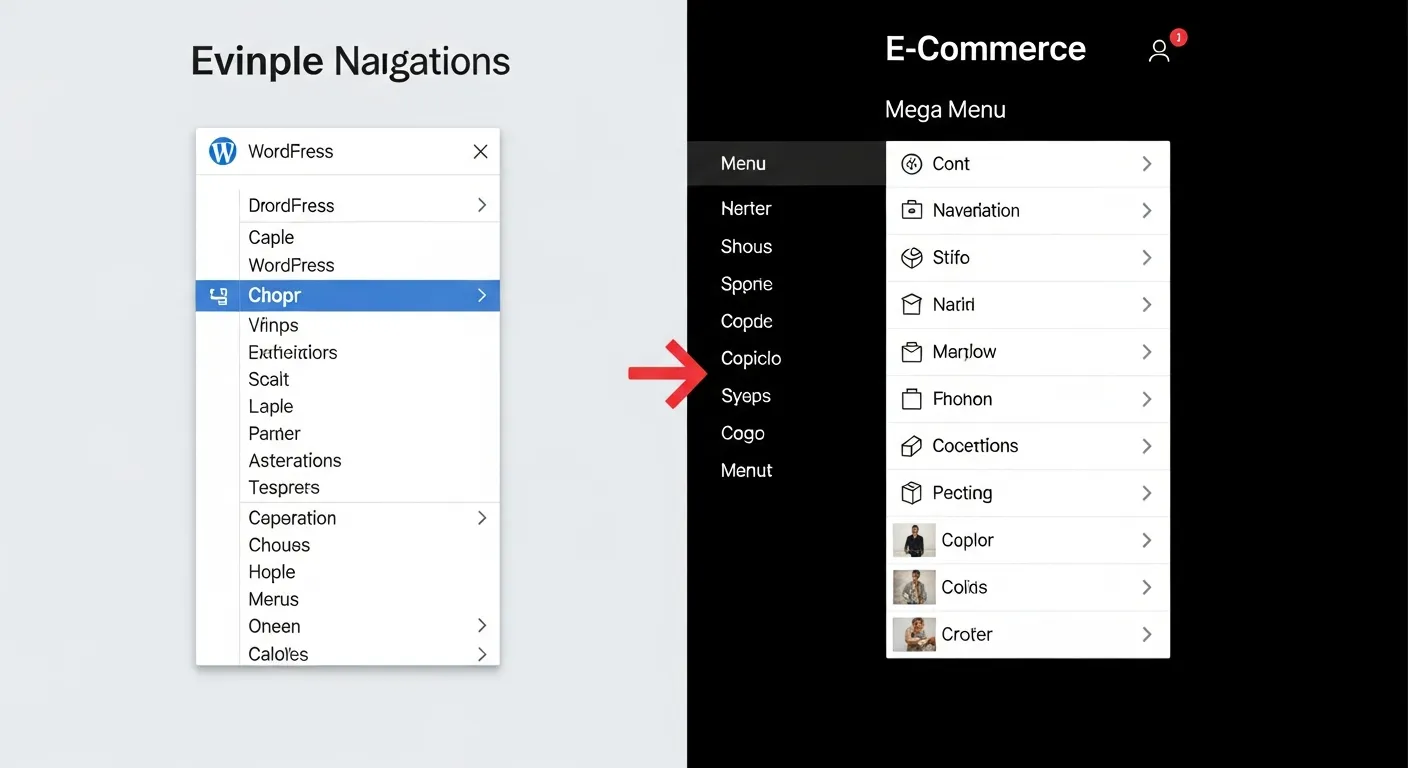Click the E-Commerce title
The width and height of the screenshot is (1408, 768).
985,49
